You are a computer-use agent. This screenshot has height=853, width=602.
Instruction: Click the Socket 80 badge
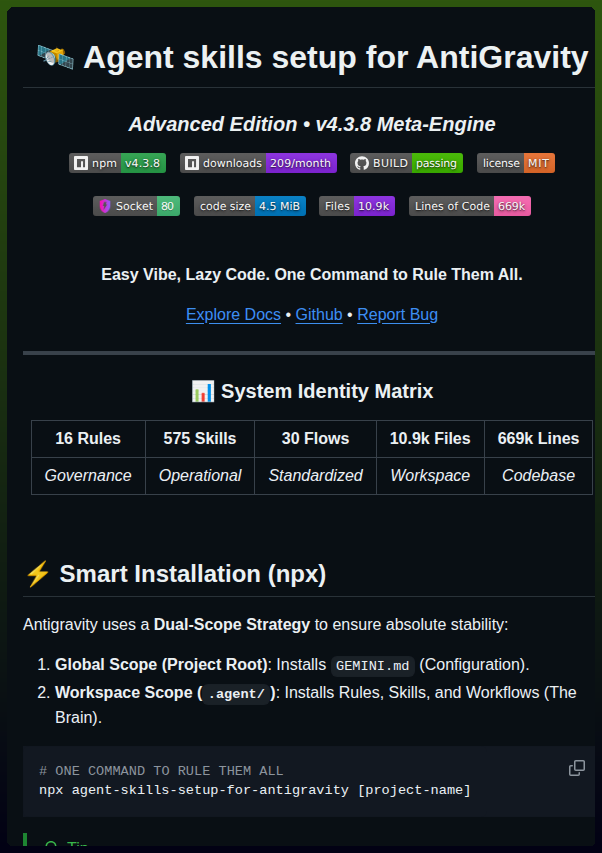136,206
